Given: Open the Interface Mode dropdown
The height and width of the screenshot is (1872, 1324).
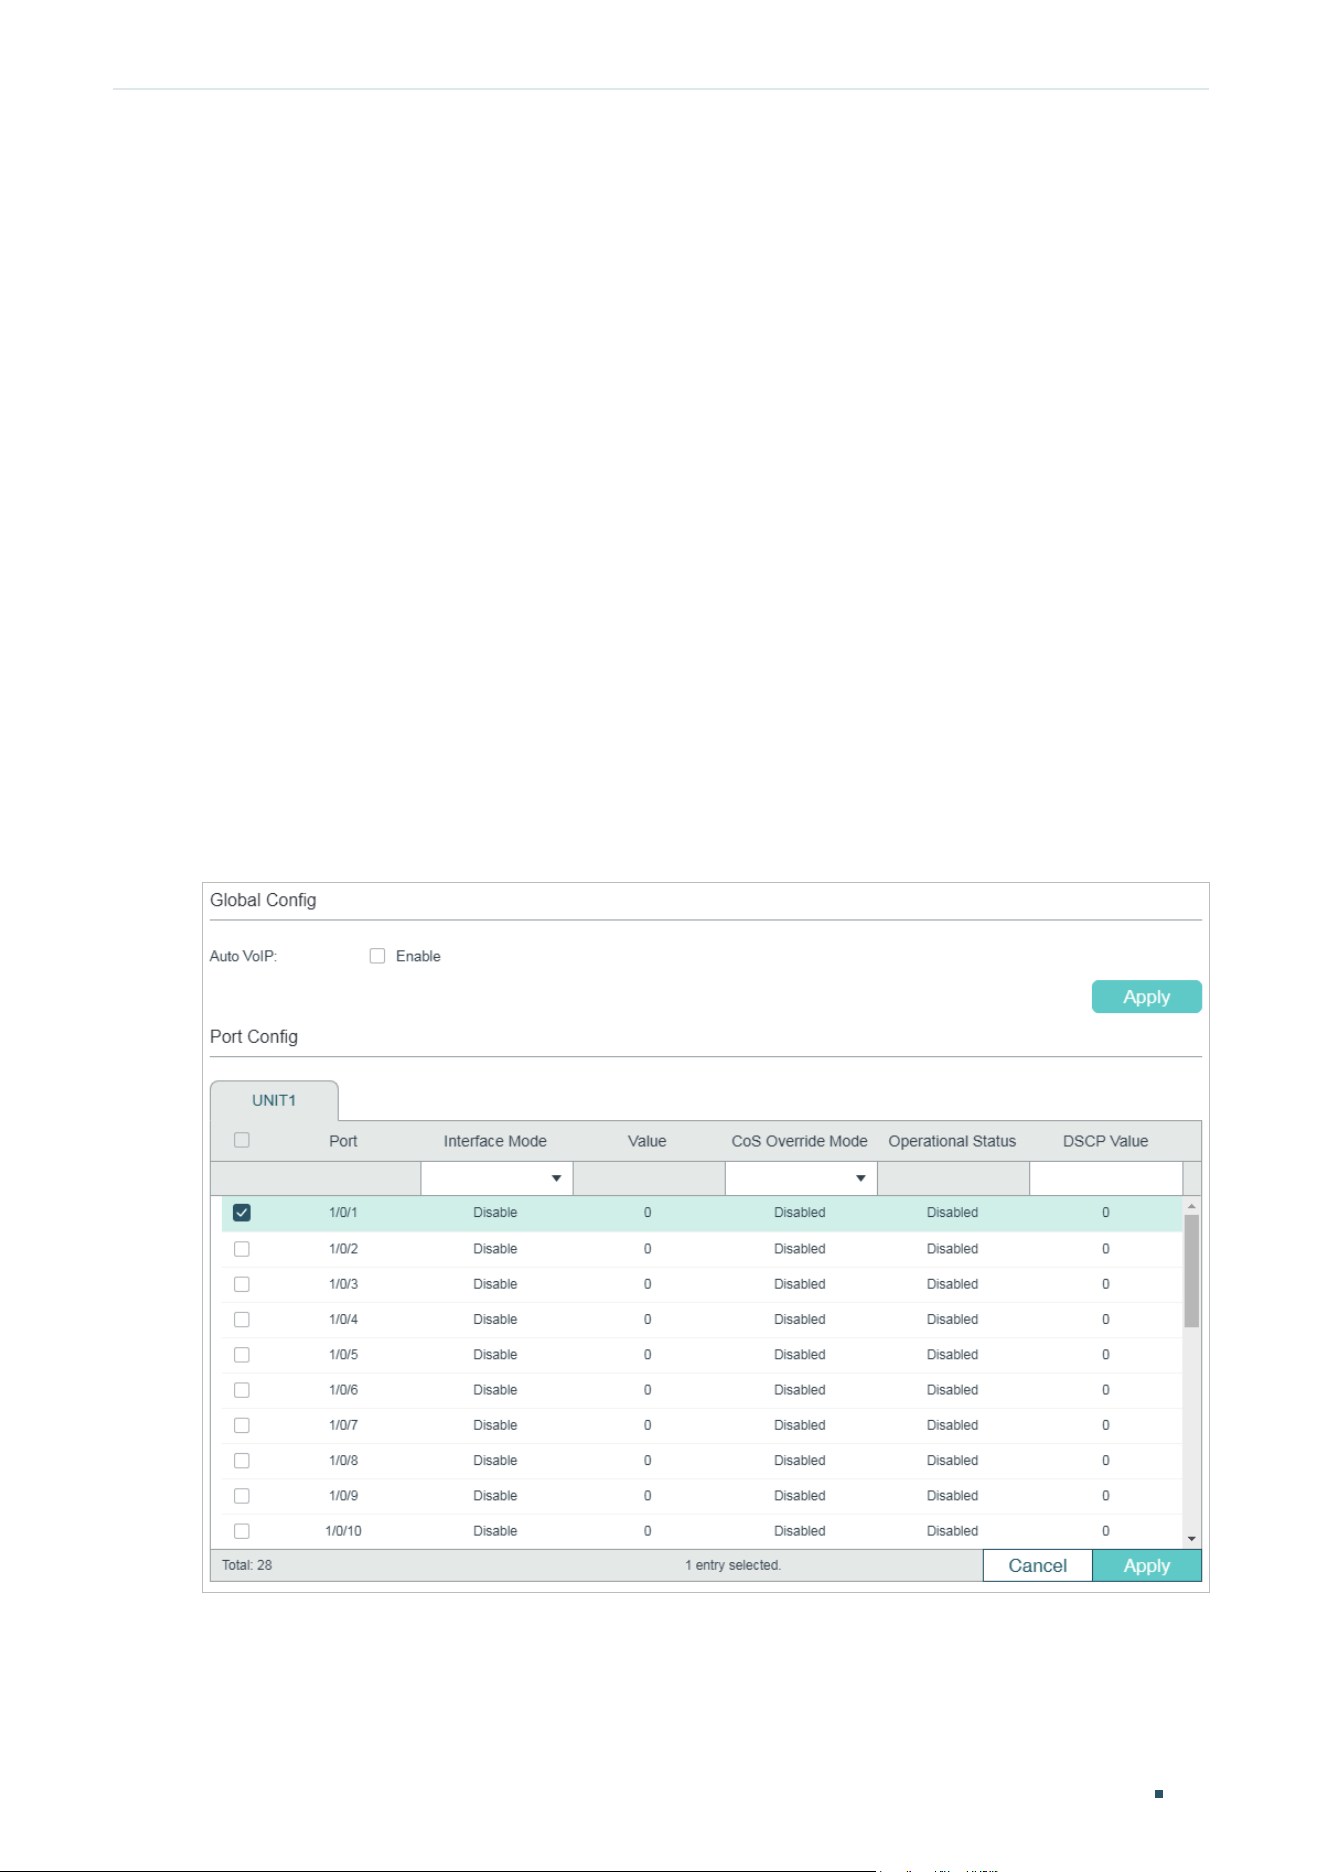Looking at the screenshot, I should point(497,1178).
